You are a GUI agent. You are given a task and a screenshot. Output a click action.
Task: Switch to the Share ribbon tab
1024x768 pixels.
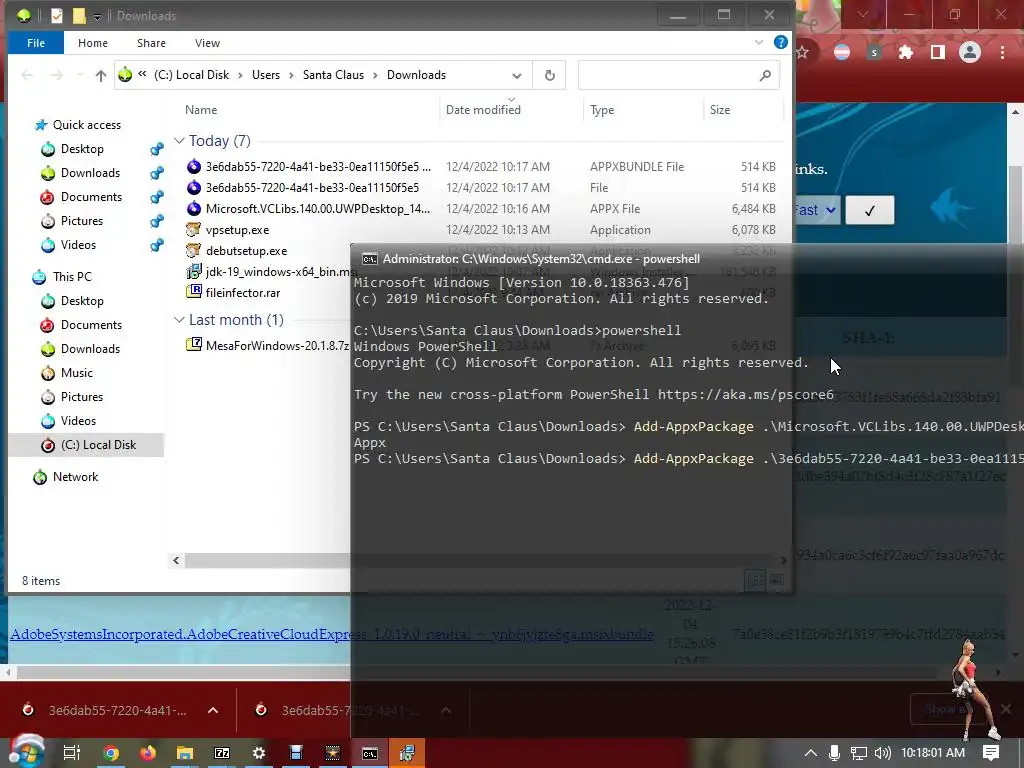click(x=151, y=43)
